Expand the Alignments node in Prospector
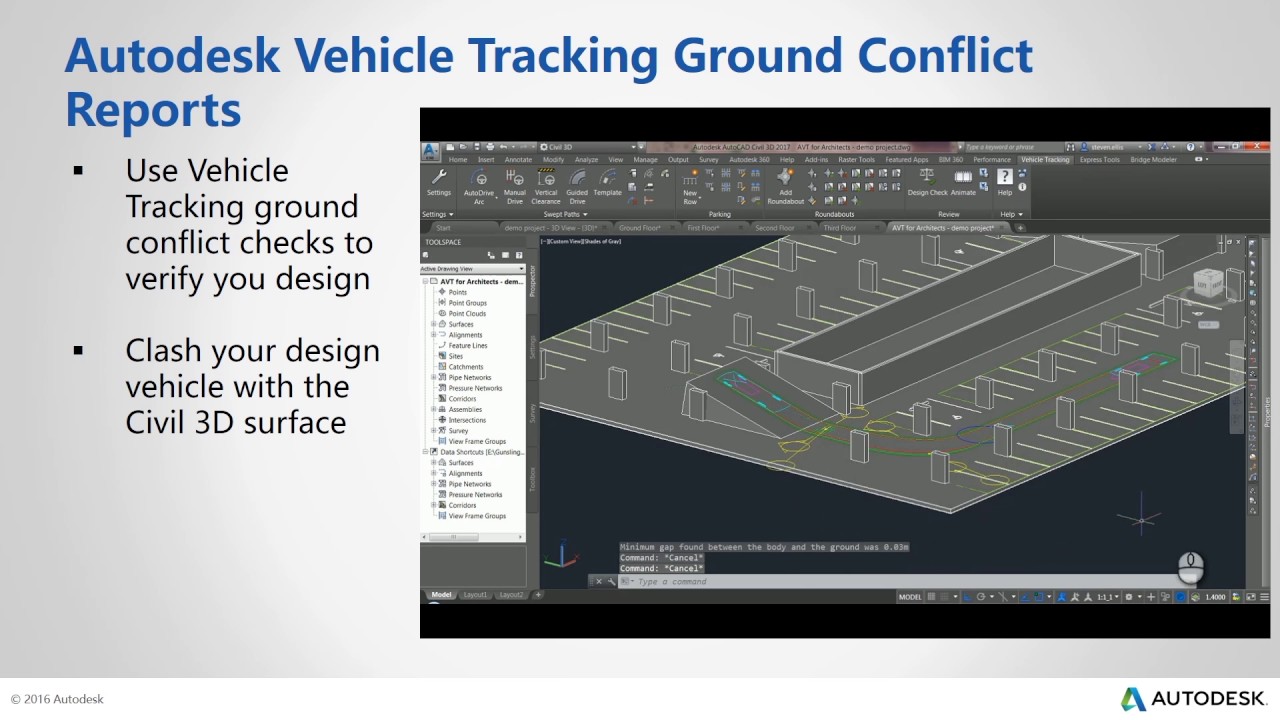 coord(434,335)
